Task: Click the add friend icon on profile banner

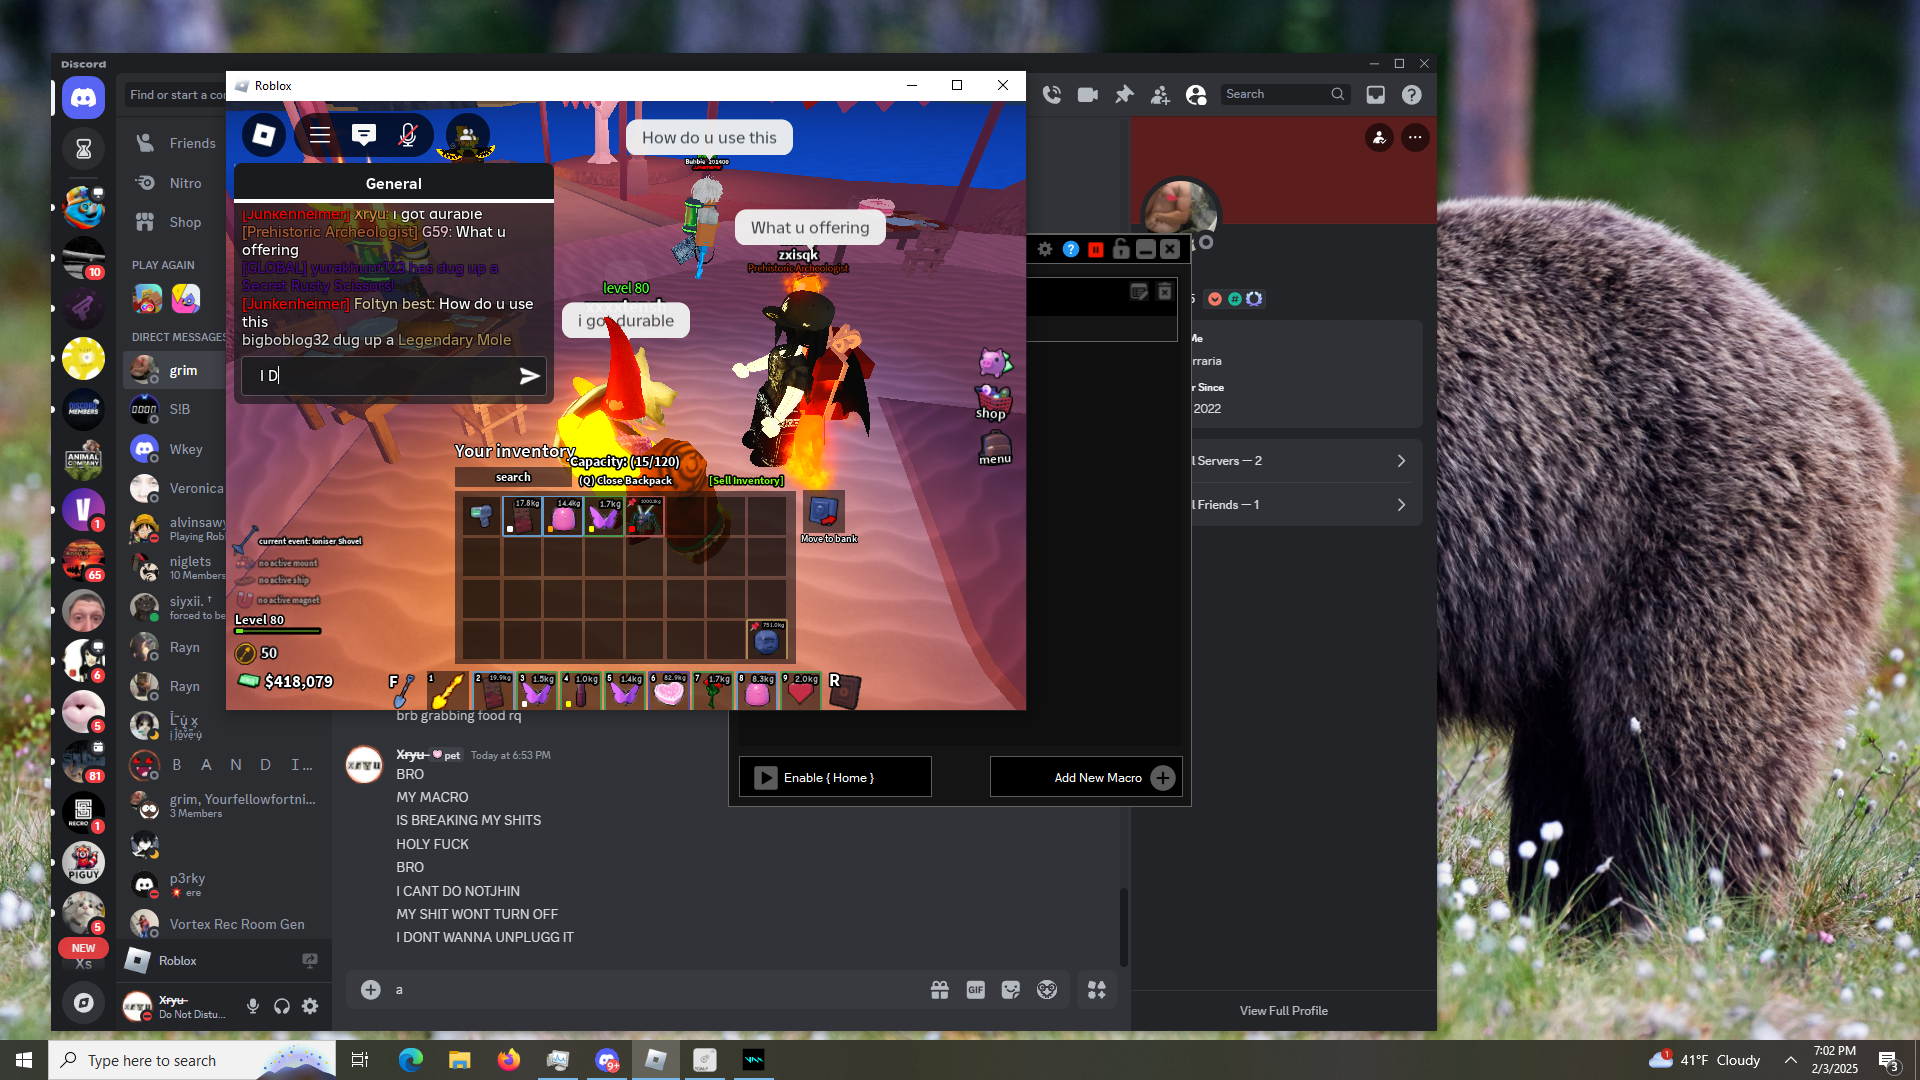Action: tap(1379, 137)
